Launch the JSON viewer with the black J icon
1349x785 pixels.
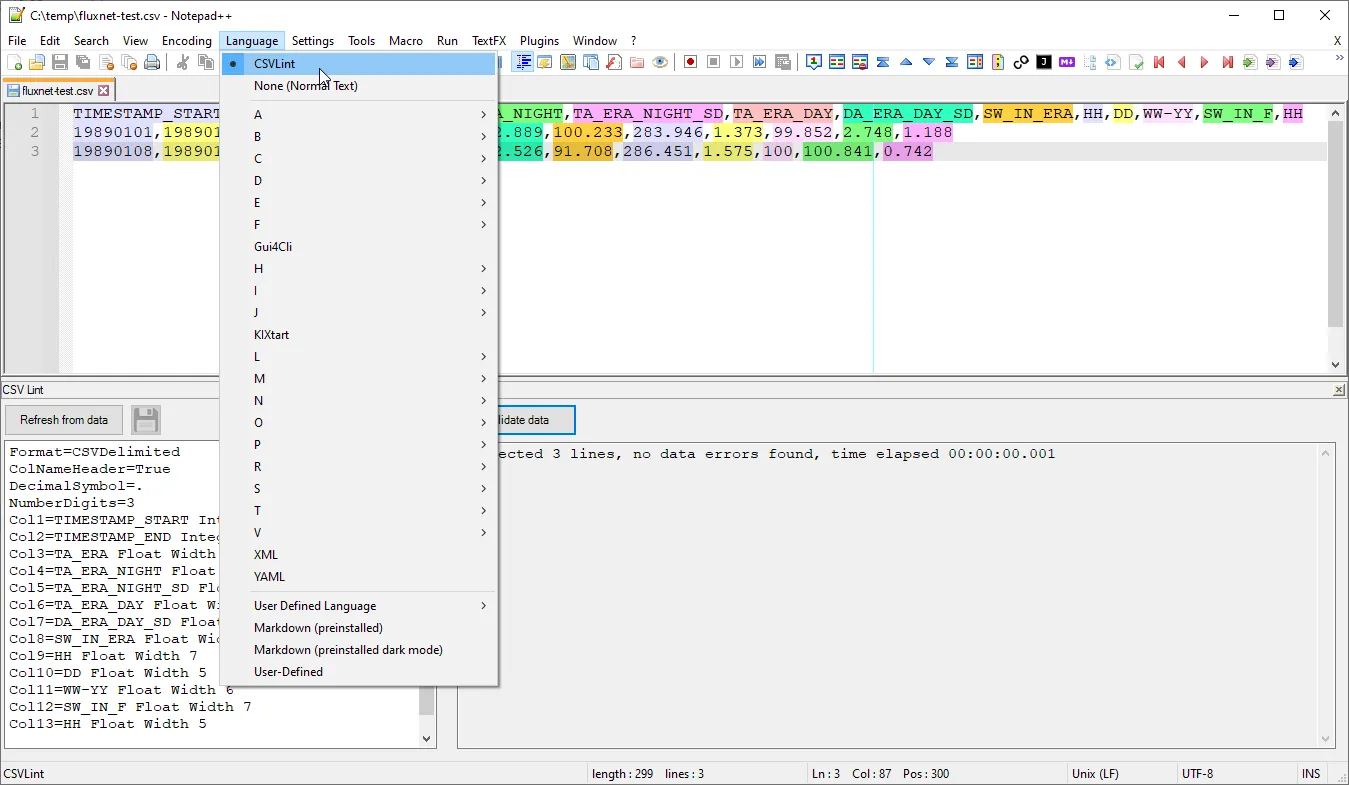tap(1043, 62)
